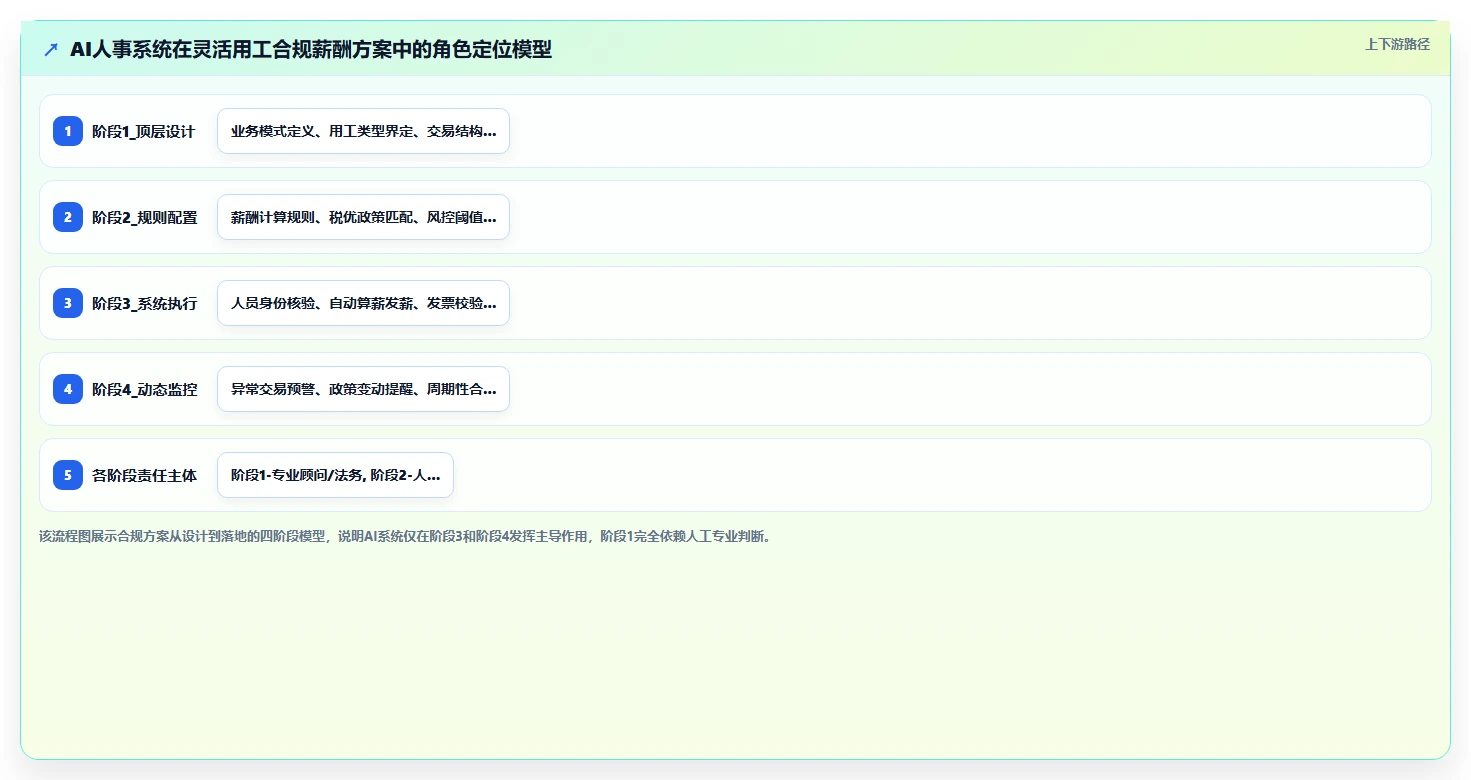Click the 阶段1_顶层设计 label
The image size is (1471, 780).
click(144, 131)
